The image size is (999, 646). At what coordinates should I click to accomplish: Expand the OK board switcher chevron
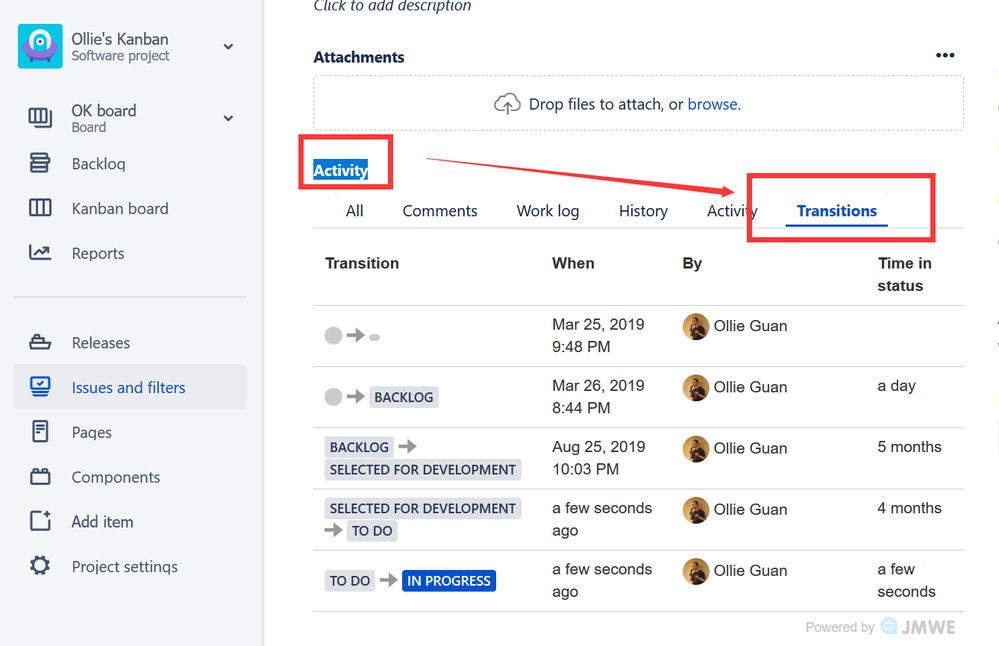point(228,118)
